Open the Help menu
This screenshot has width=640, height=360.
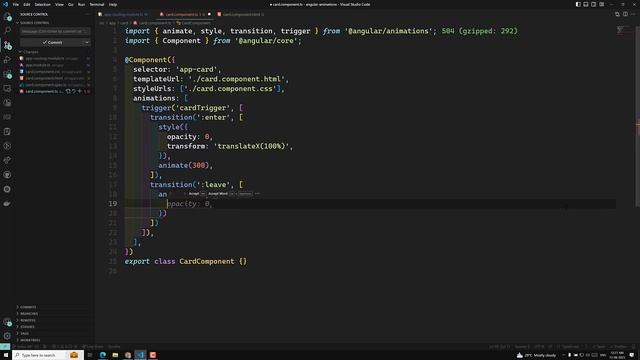tap(113, 4)
